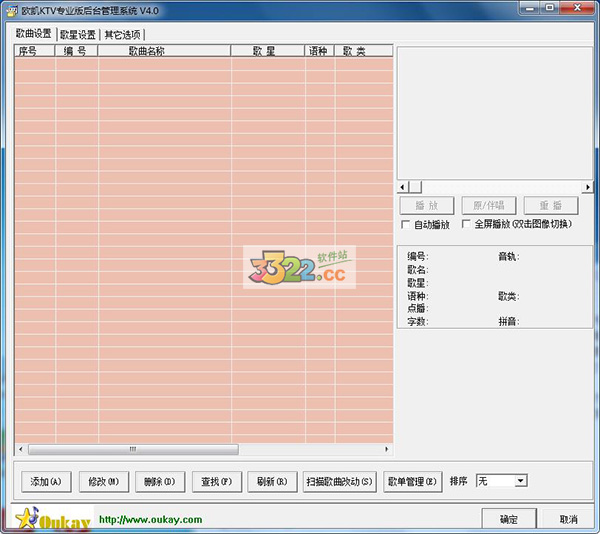Click the song list horizontal scrollbar thumb
Screen dimensions: 600x534
(133, 449)
